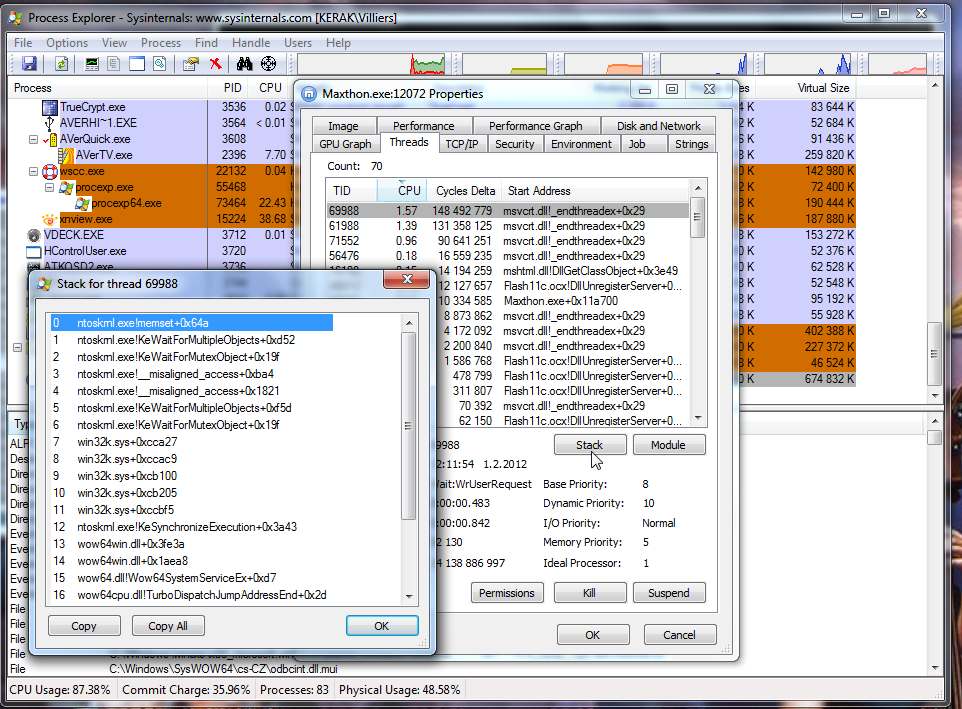Open the Handle menu
Screen dimensions: 962x709
(x=251, y=43)
